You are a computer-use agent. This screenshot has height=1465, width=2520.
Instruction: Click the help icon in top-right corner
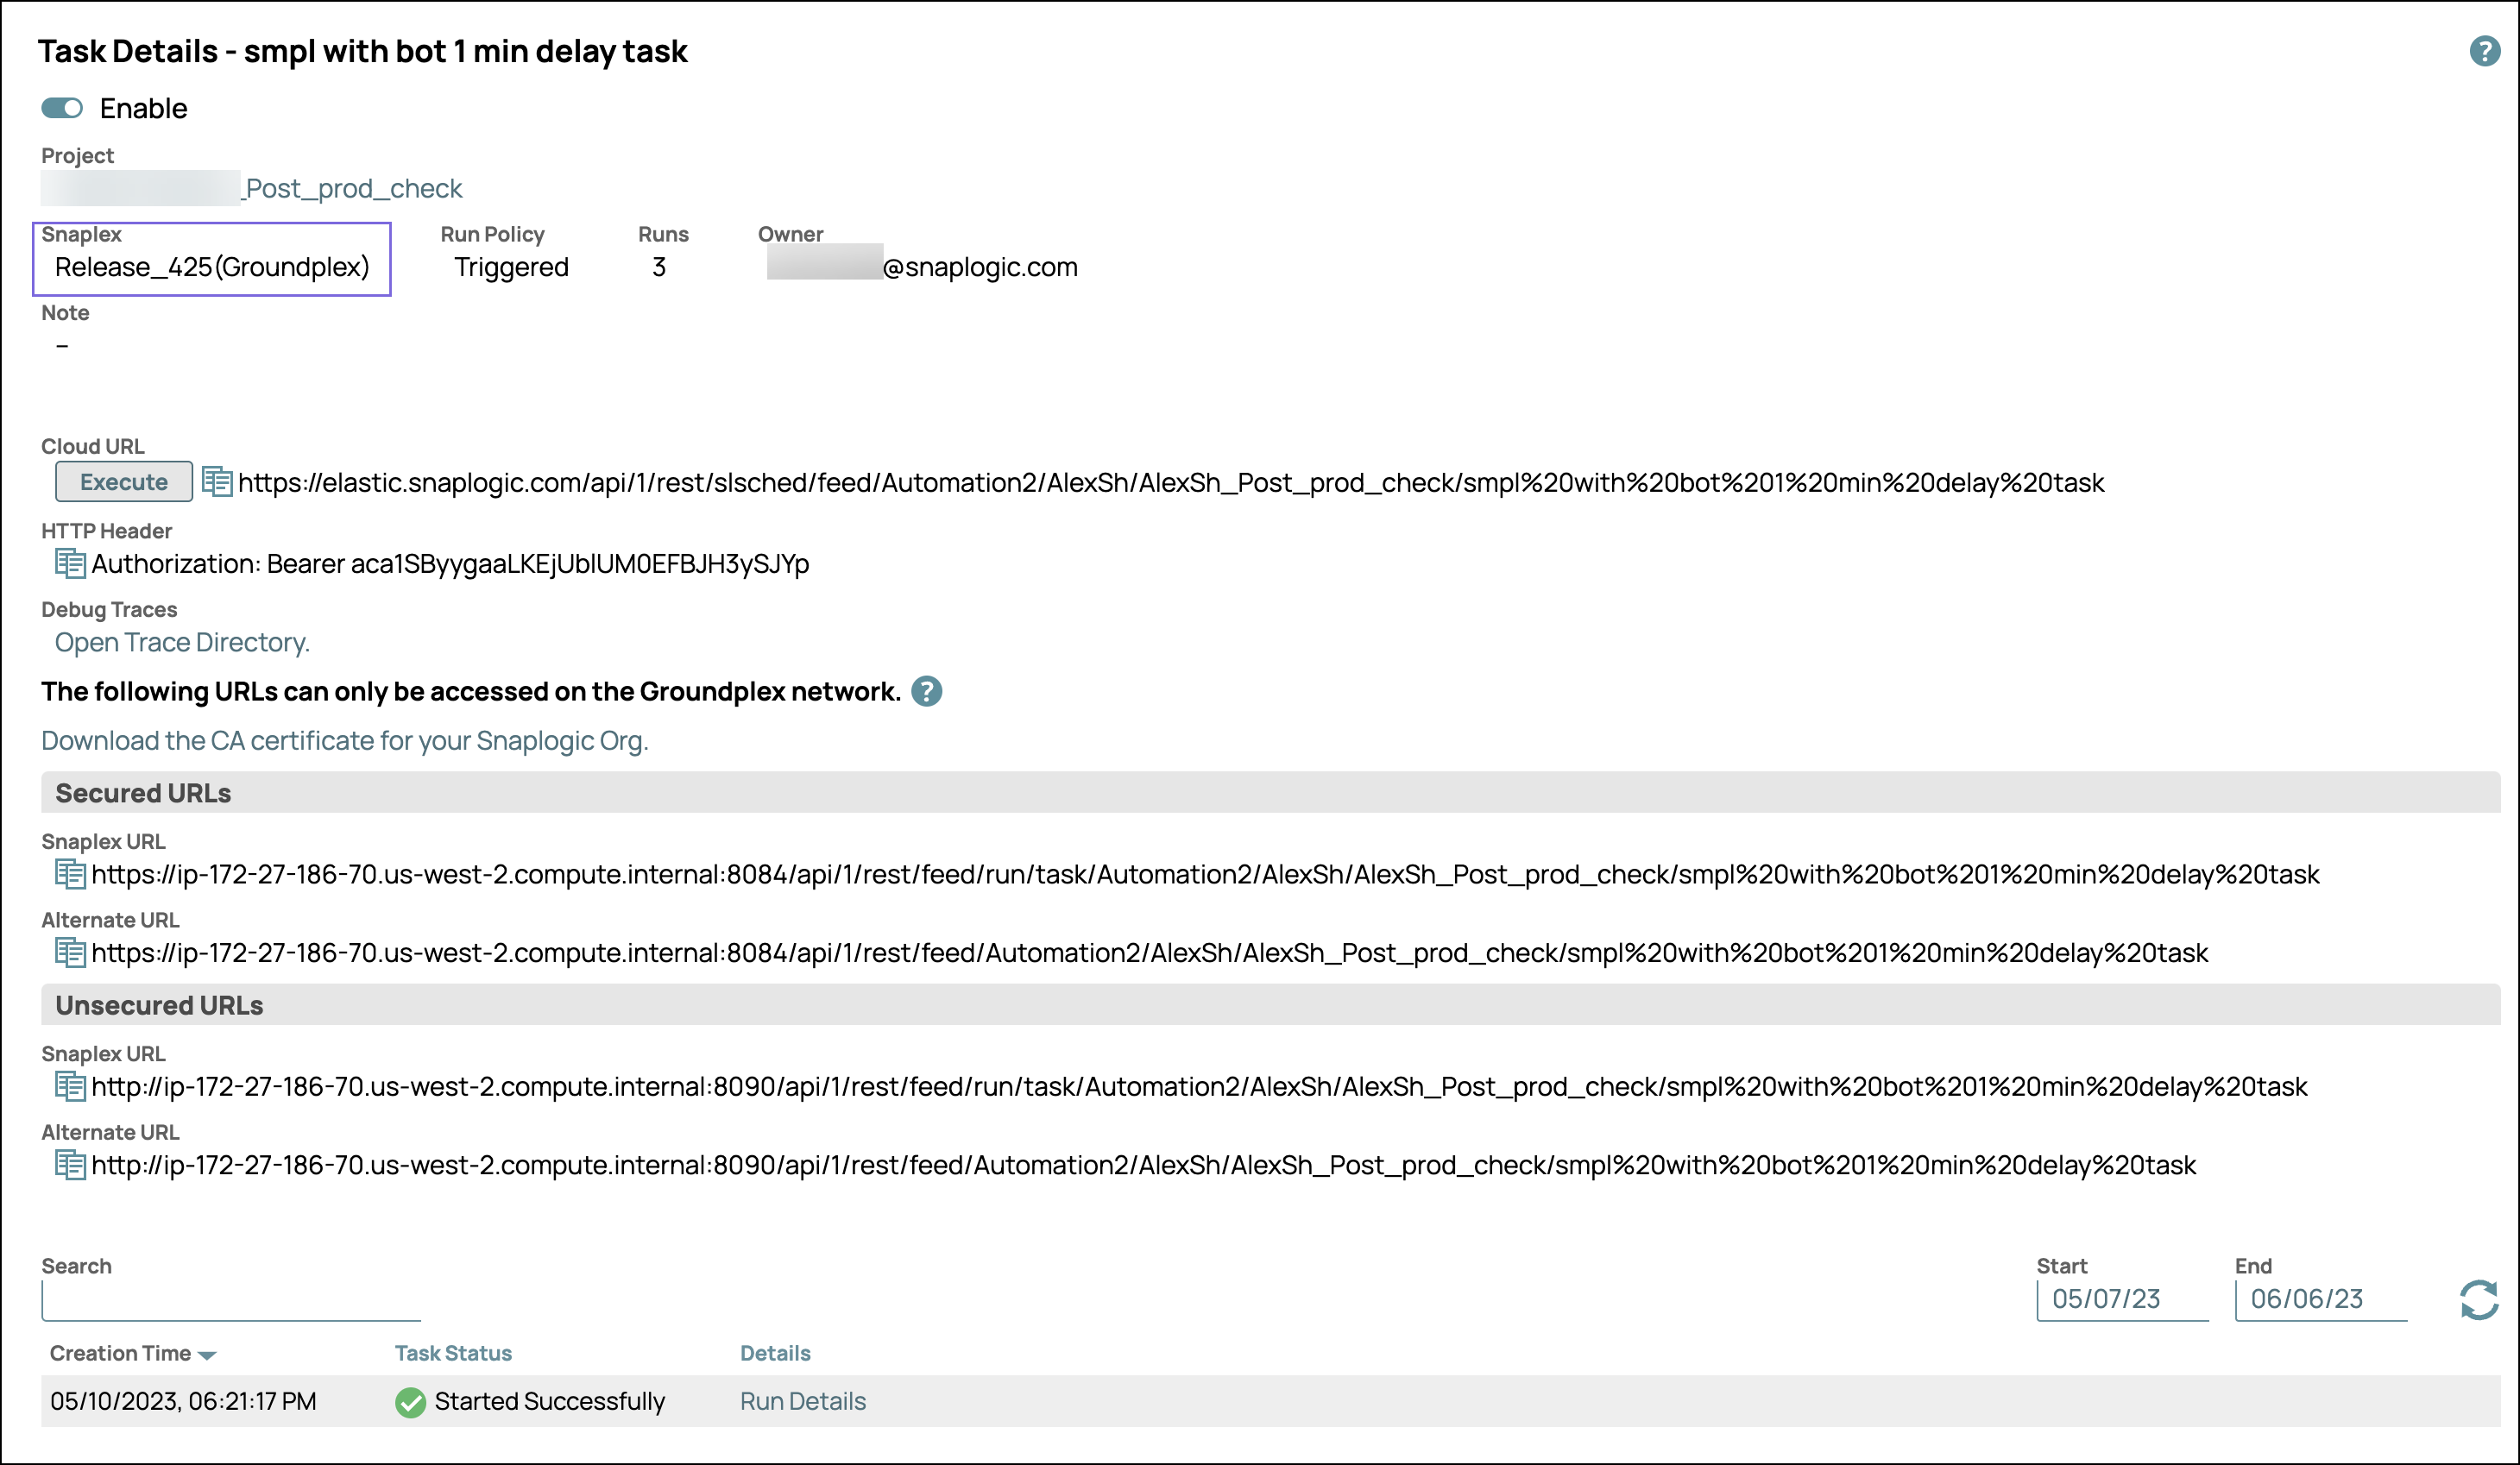pos(2484,51)
